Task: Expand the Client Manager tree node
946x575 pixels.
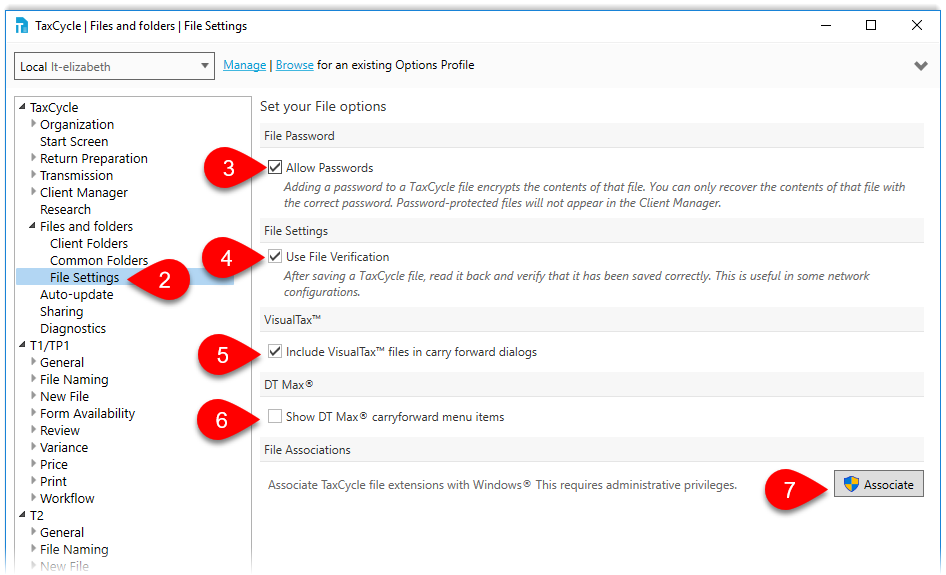Action: point(34,191)
